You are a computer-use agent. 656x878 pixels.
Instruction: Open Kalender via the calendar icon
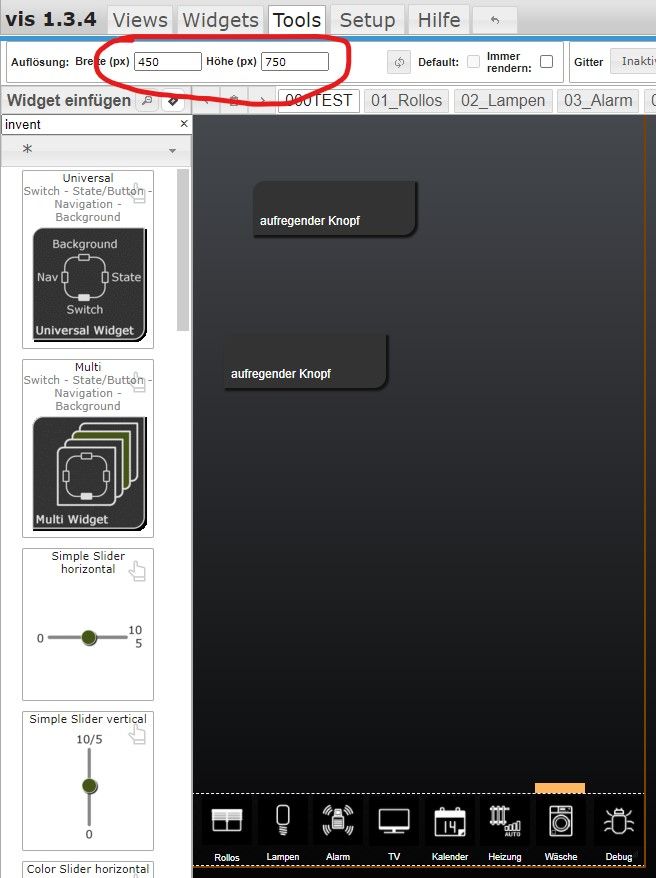pyautogui.click(x=450, y=821)
